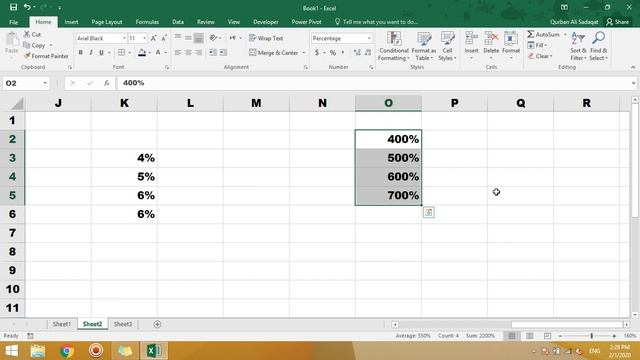Toggle Underline formatting
This screenshot has width=640, height=360.
(101, 52)
